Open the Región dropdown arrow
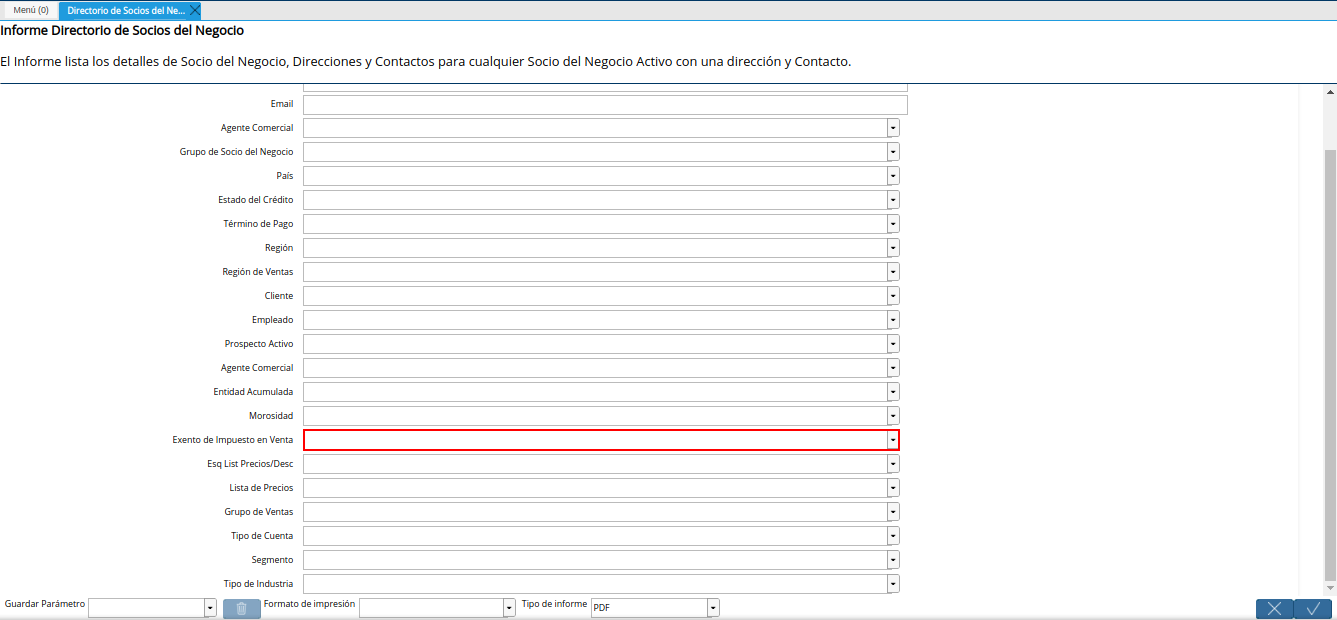Image resolution: width=1337 pixels, height=620 pixels. point(893,248)
